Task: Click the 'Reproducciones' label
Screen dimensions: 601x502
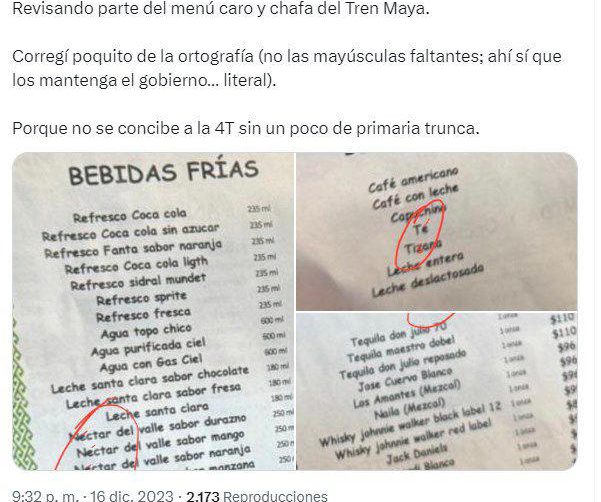Action: coord(275,496)
